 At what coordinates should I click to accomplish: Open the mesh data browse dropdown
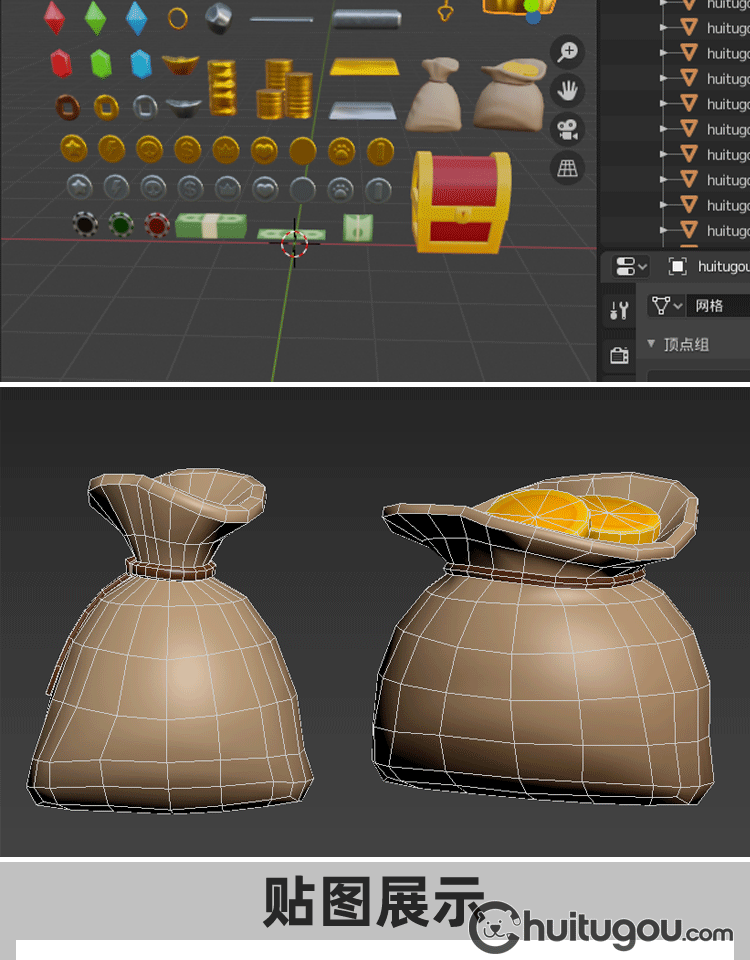[x=667, y=305]
